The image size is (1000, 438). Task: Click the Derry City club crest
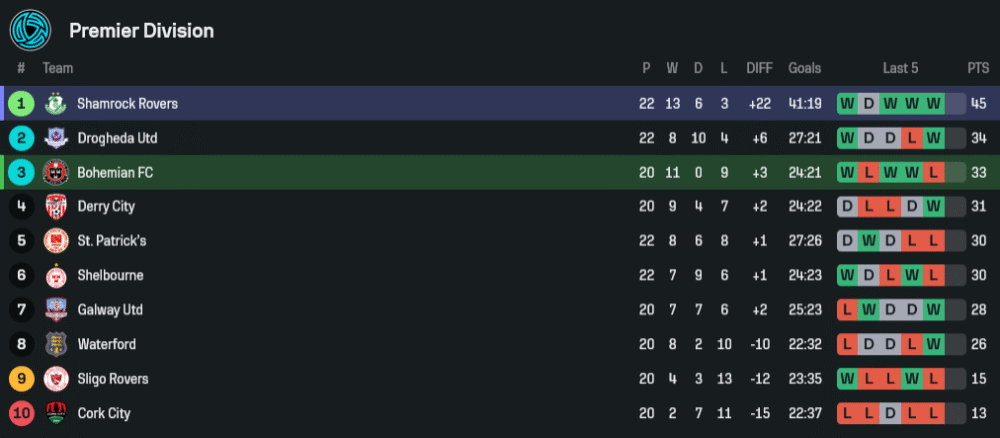point(55,207)
